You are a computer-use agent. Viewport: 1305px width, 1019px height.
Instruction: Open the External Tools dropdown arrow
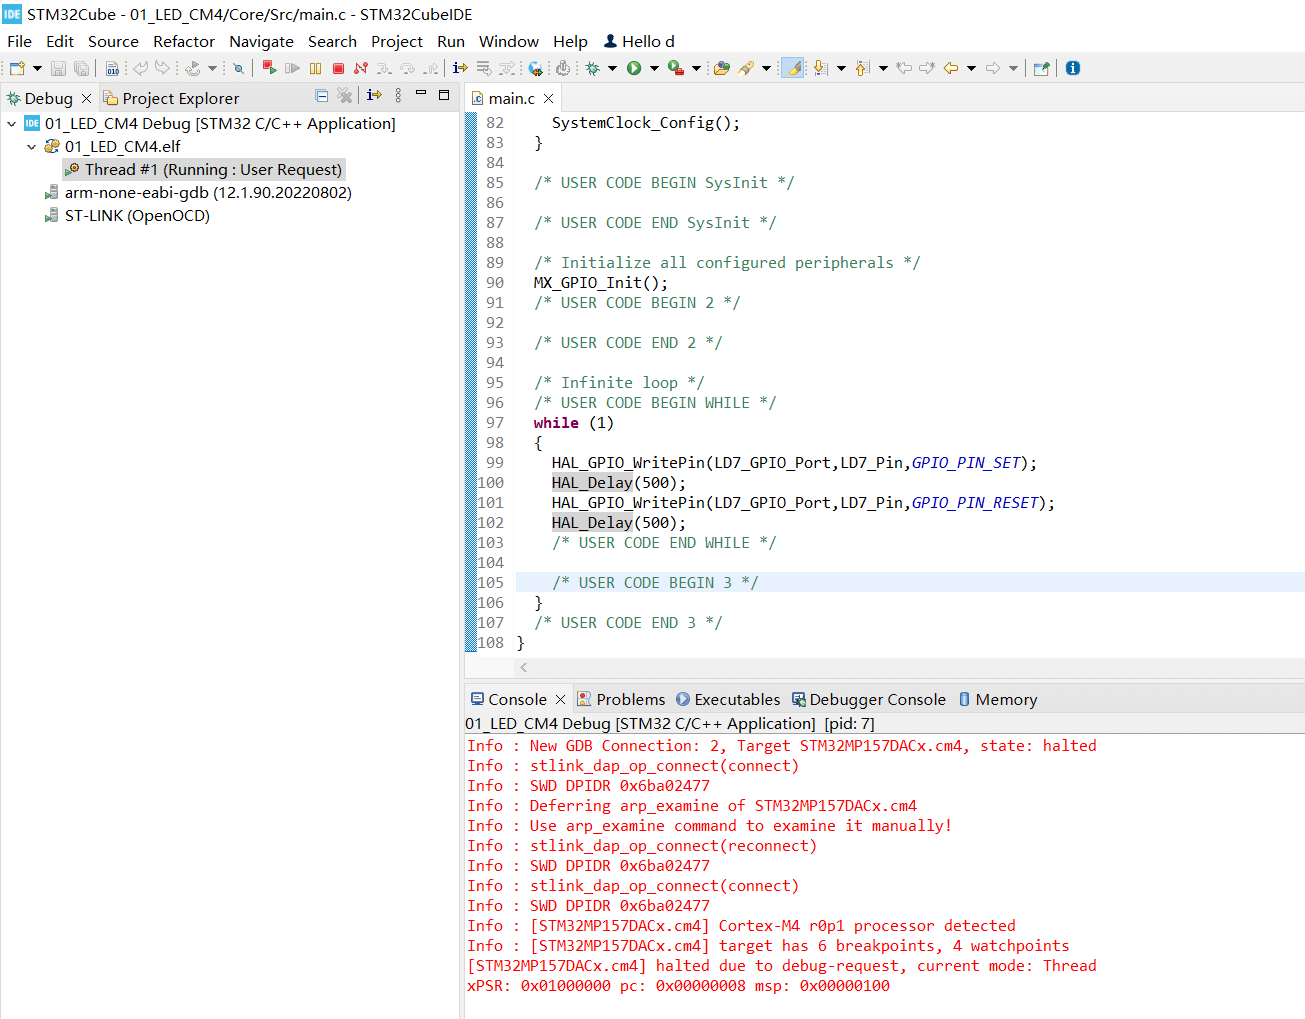pyautogui.click(x=696, y=68)
